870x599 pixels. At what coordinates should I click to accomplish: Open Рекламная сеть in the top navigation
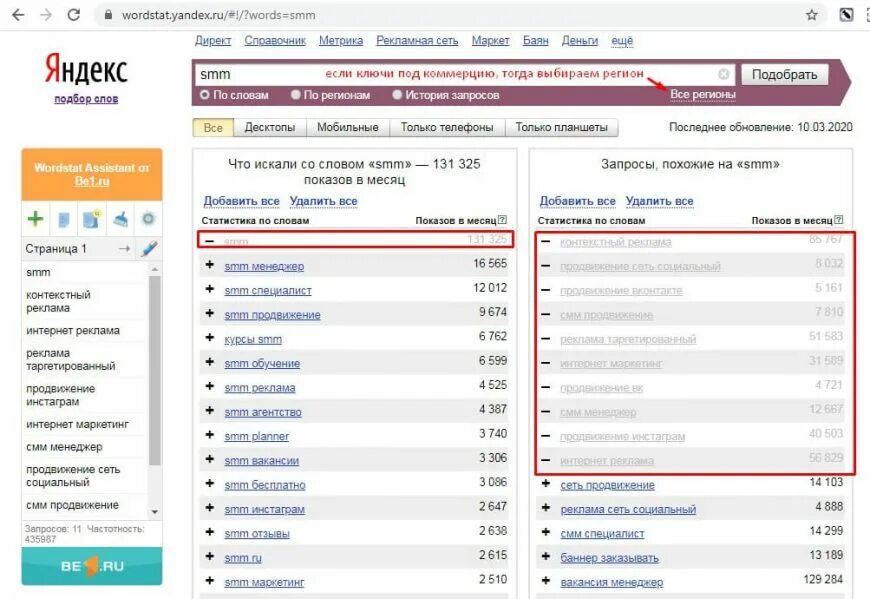[x=417, y=40]
